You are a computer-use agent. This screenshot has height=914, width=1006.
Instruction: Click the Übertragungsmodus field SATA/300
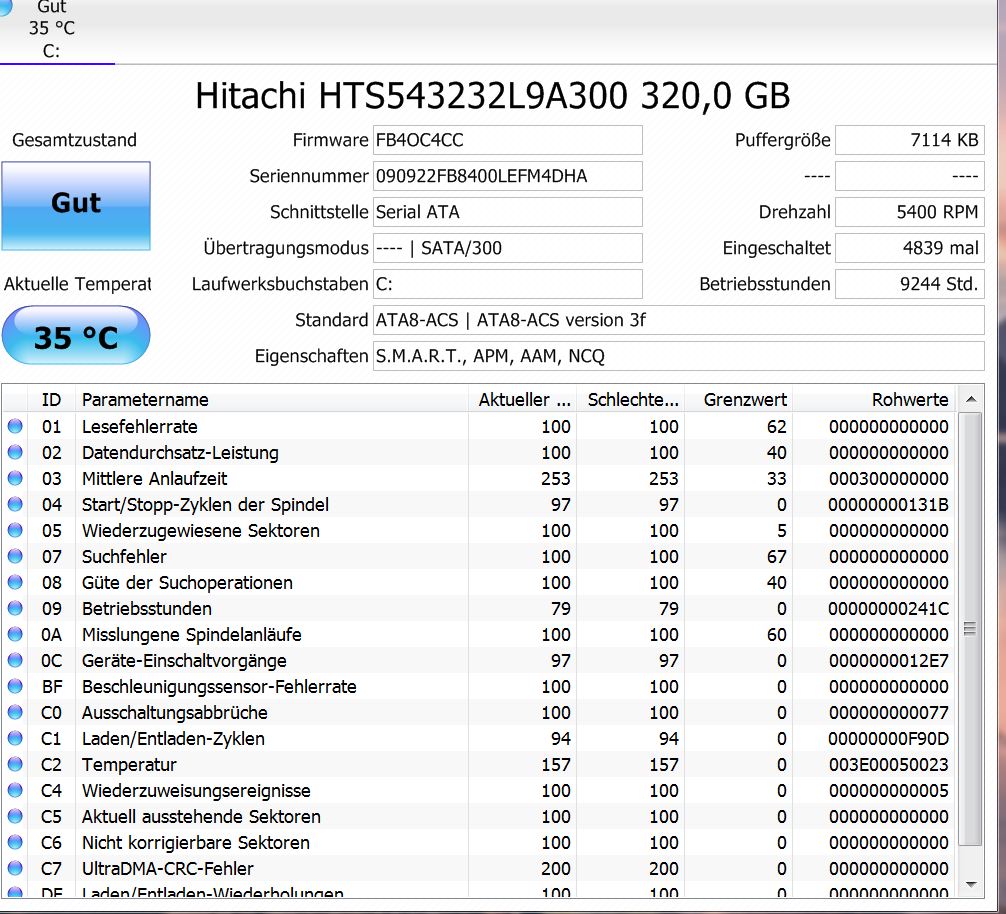click(507, 248)
